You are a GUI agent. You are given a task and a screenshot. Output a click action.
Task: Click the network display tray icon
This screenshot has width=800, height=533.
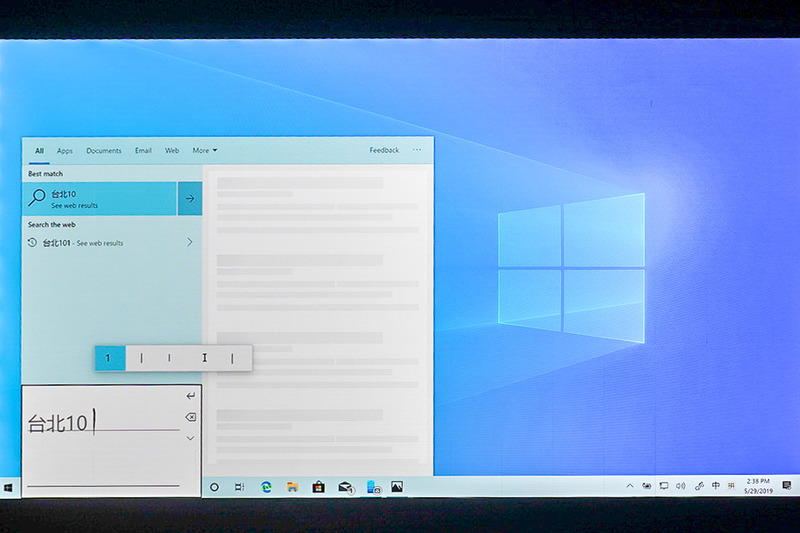click(663, 486)
